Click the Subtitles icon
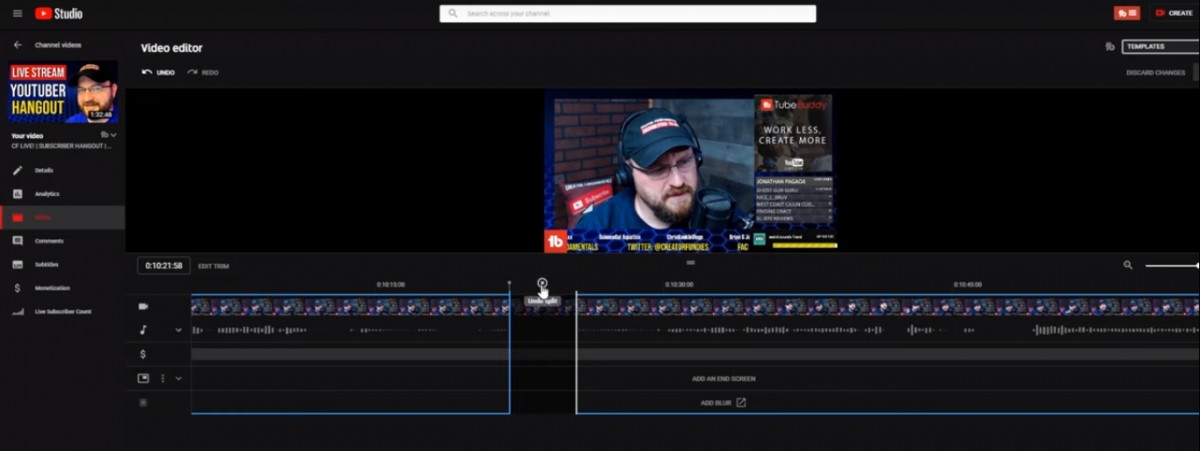1200x451 pixels. point(17,264)
